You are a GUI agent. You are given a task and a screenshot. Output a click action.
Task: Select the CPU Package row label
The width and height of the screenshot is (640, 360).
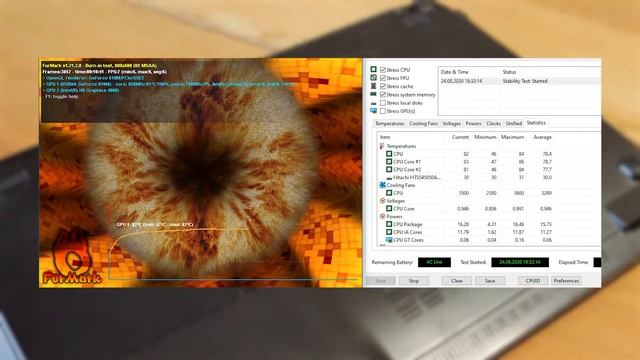[x=407, y=224]
